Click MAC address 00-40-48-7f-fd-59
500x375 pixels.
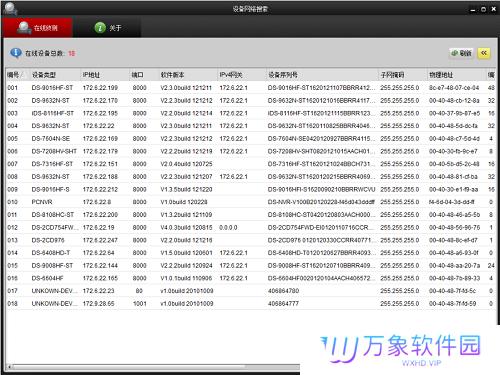(452, 303)
